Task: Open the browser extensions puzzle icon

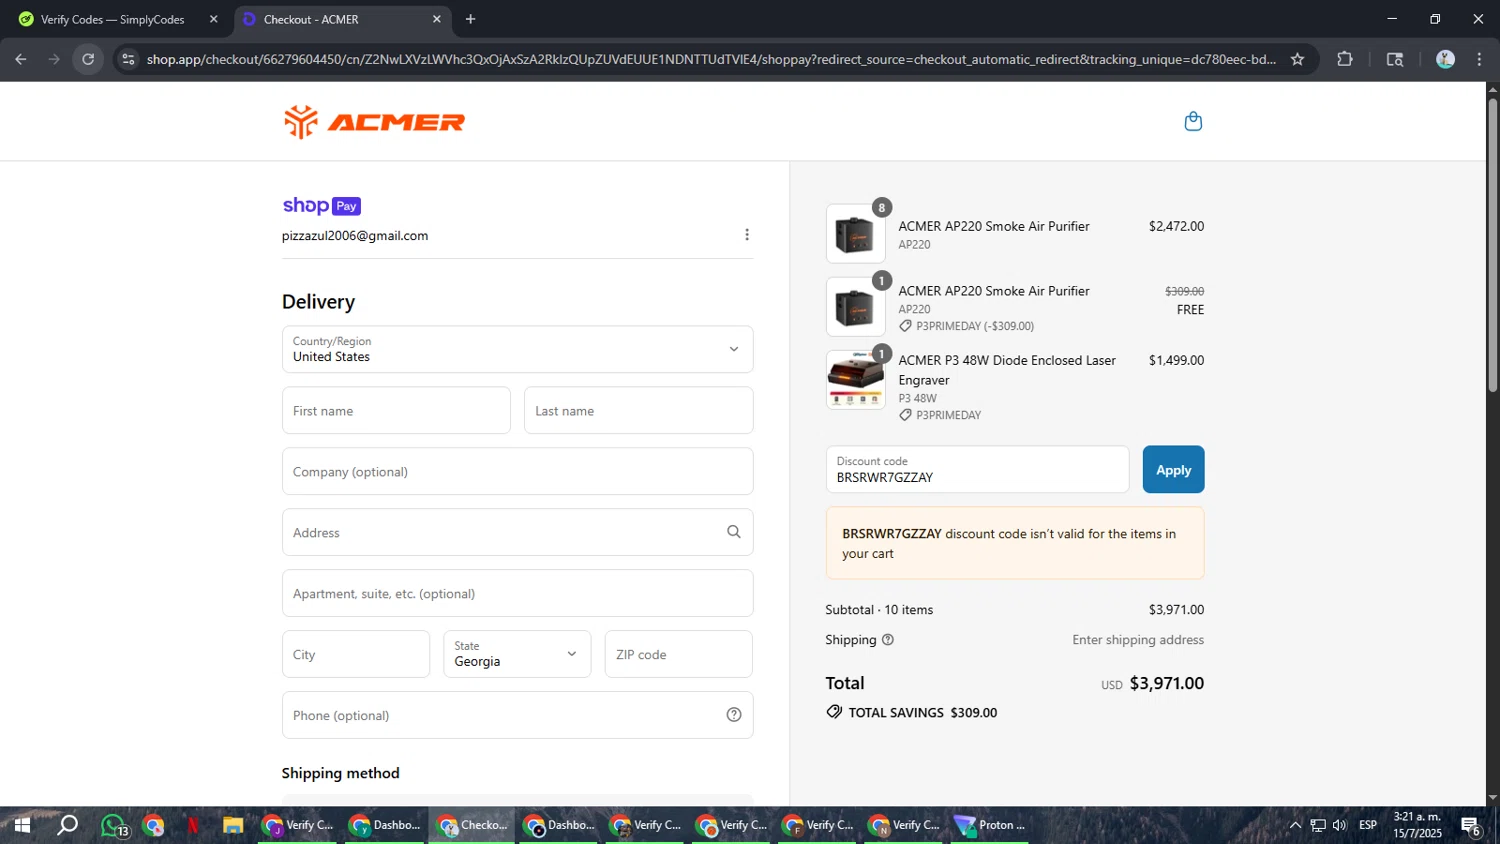Action: tap(1344, 59)
